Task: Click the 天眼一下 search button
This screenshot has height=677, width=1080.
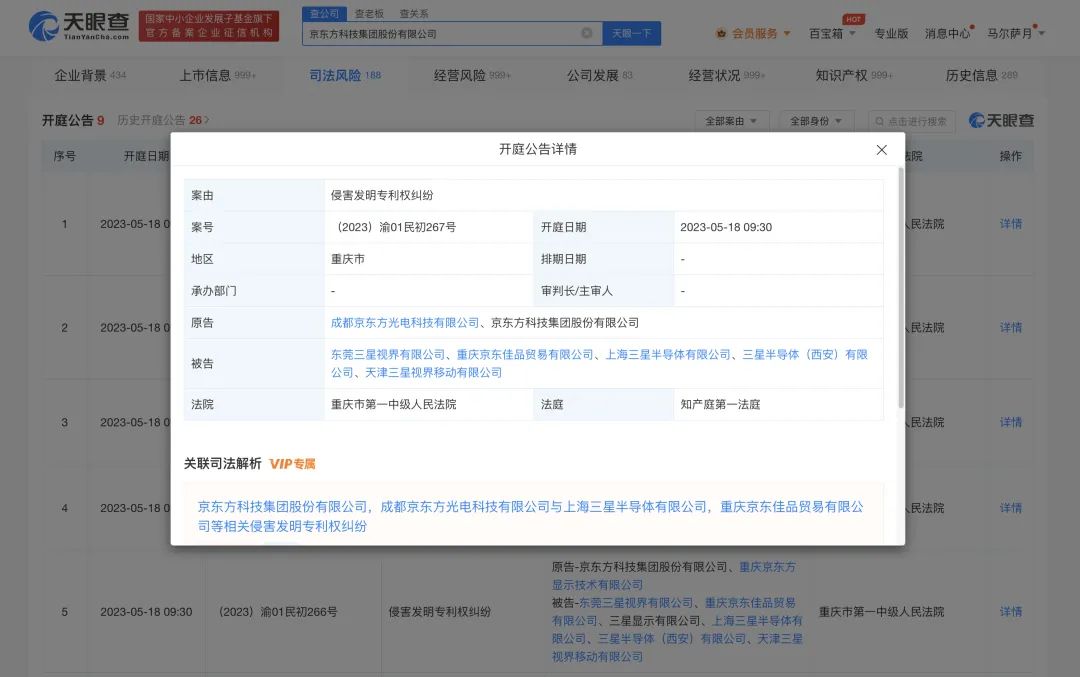Action: coord(632,33)
